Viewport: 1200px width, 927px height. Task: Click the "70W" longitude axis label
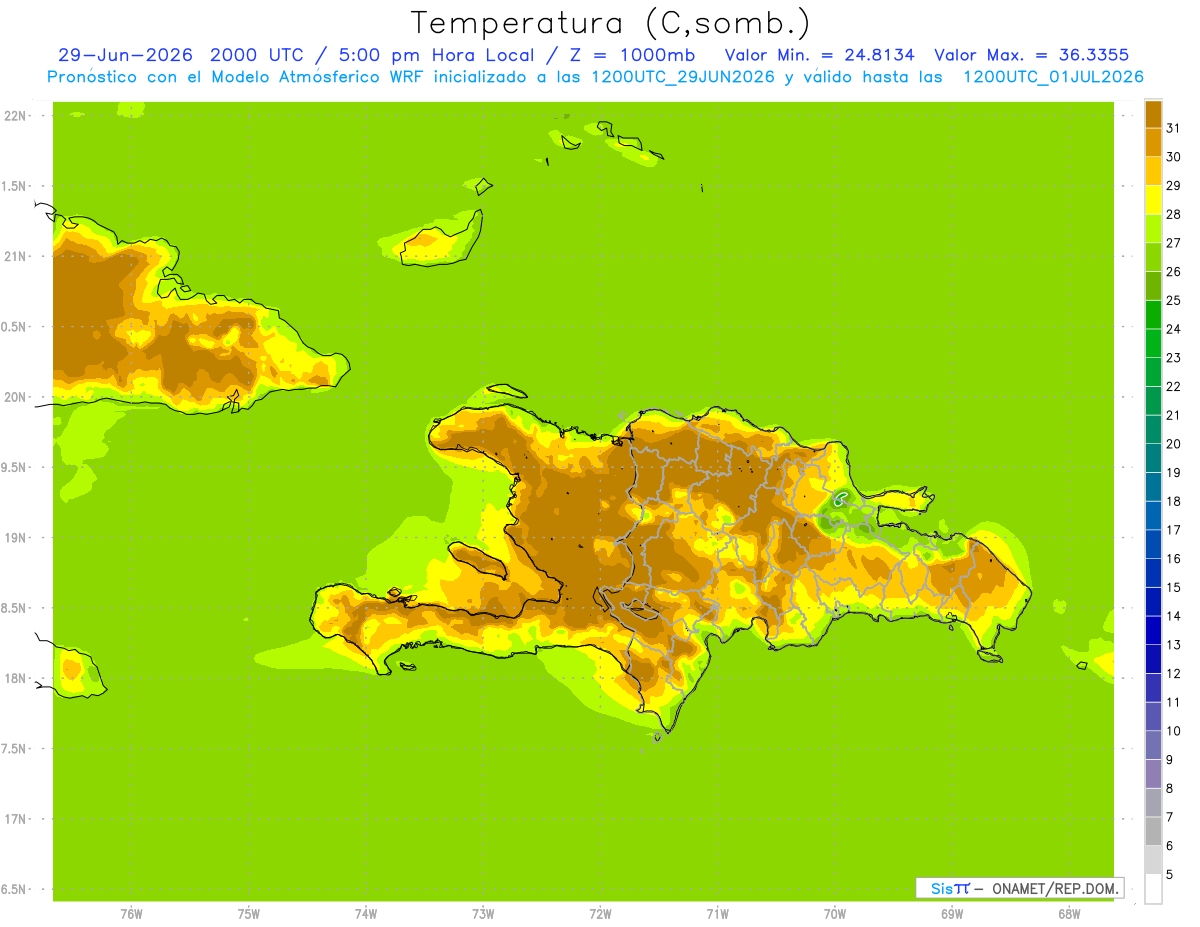point(835,914)
